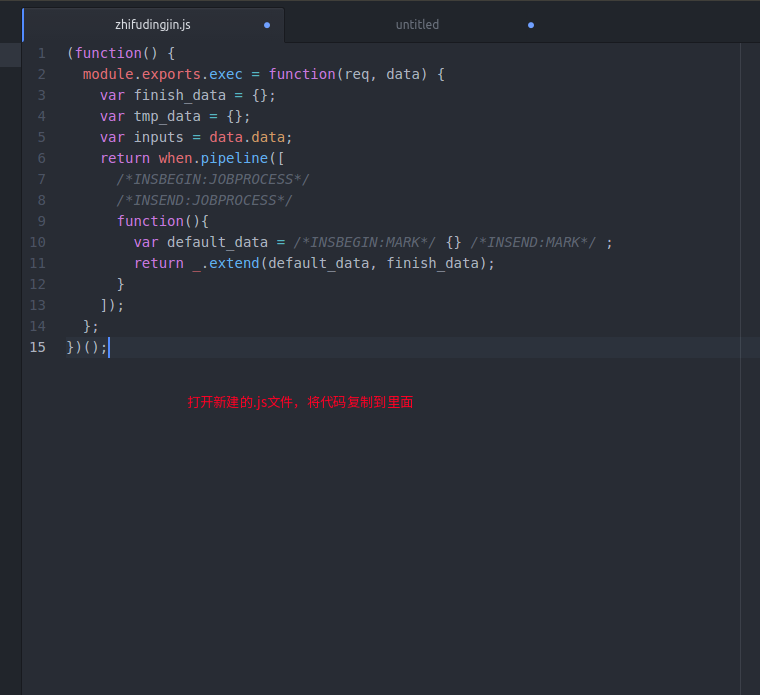Click the /*INSBEGIN:MARK*/ comment on line 10
Image resolution: width=760 pixels, height=695 pixels.
tap(364, 242)
